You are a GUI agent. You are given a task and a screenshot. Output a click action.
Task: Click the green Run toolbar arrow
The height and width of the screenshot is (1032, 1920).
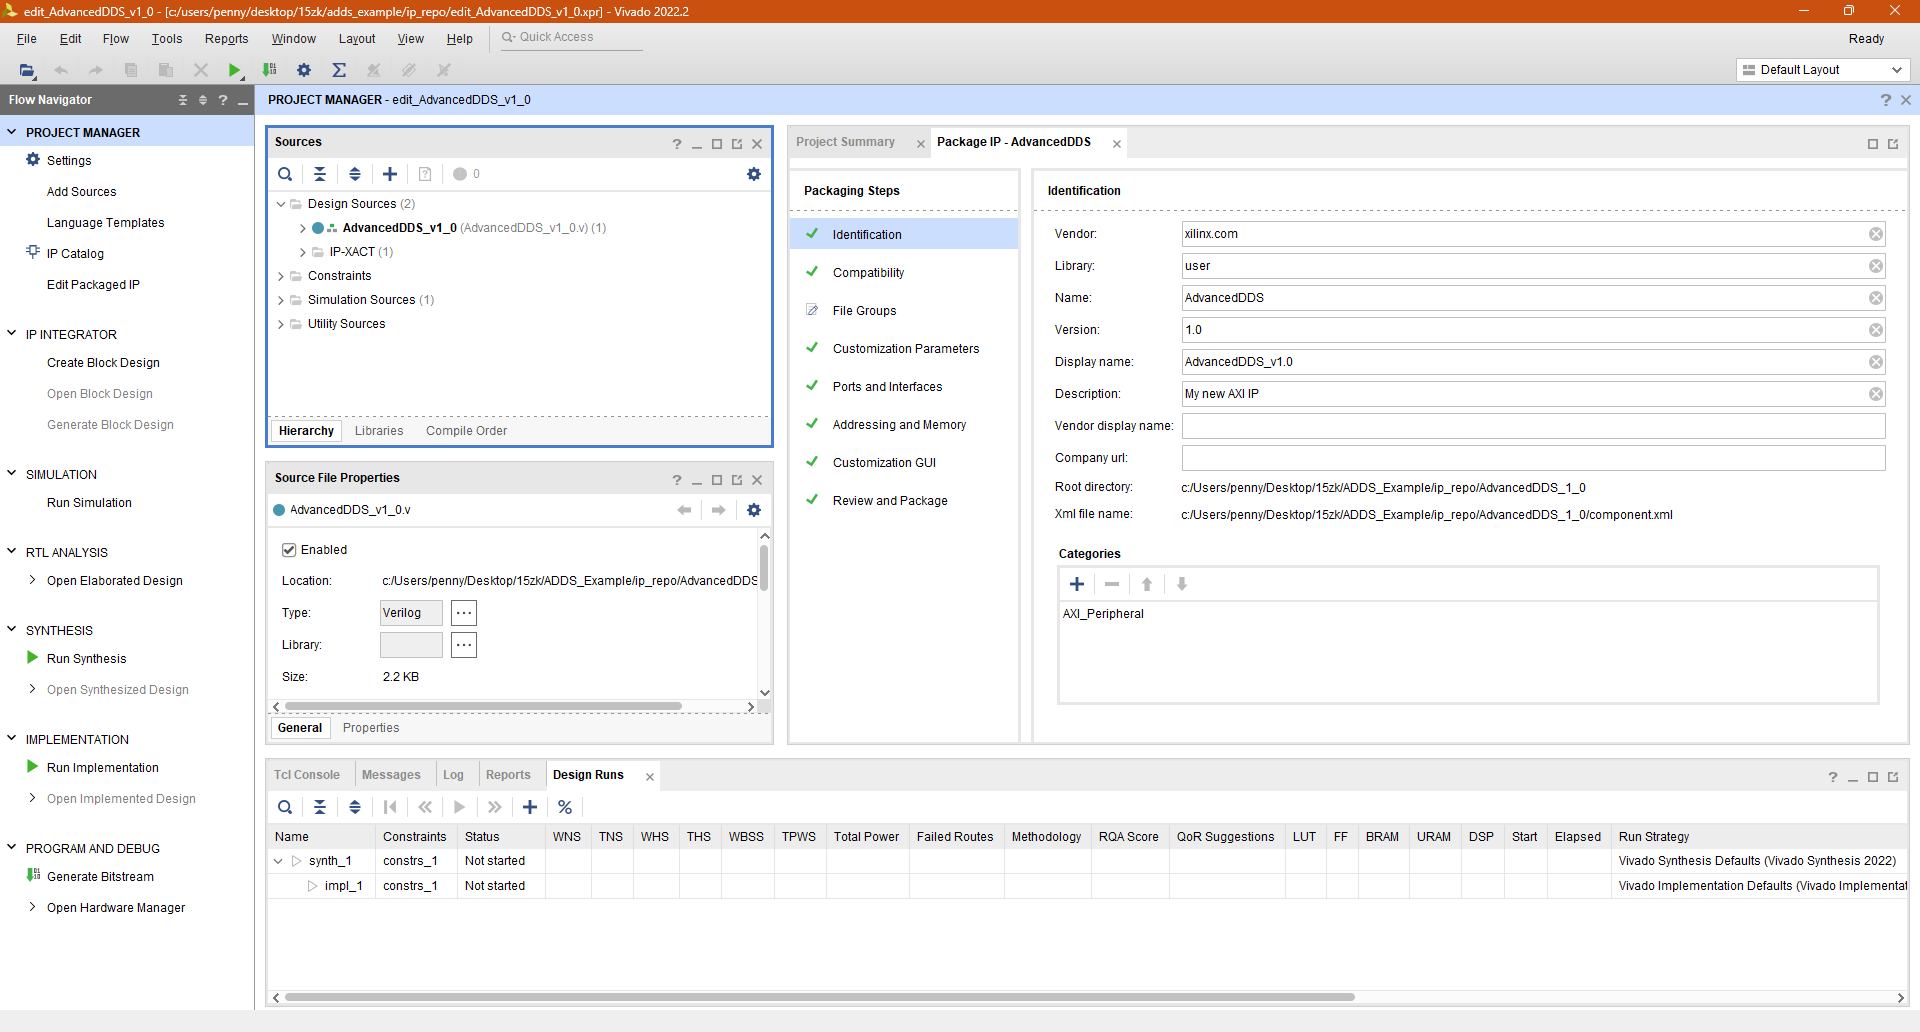234,70
